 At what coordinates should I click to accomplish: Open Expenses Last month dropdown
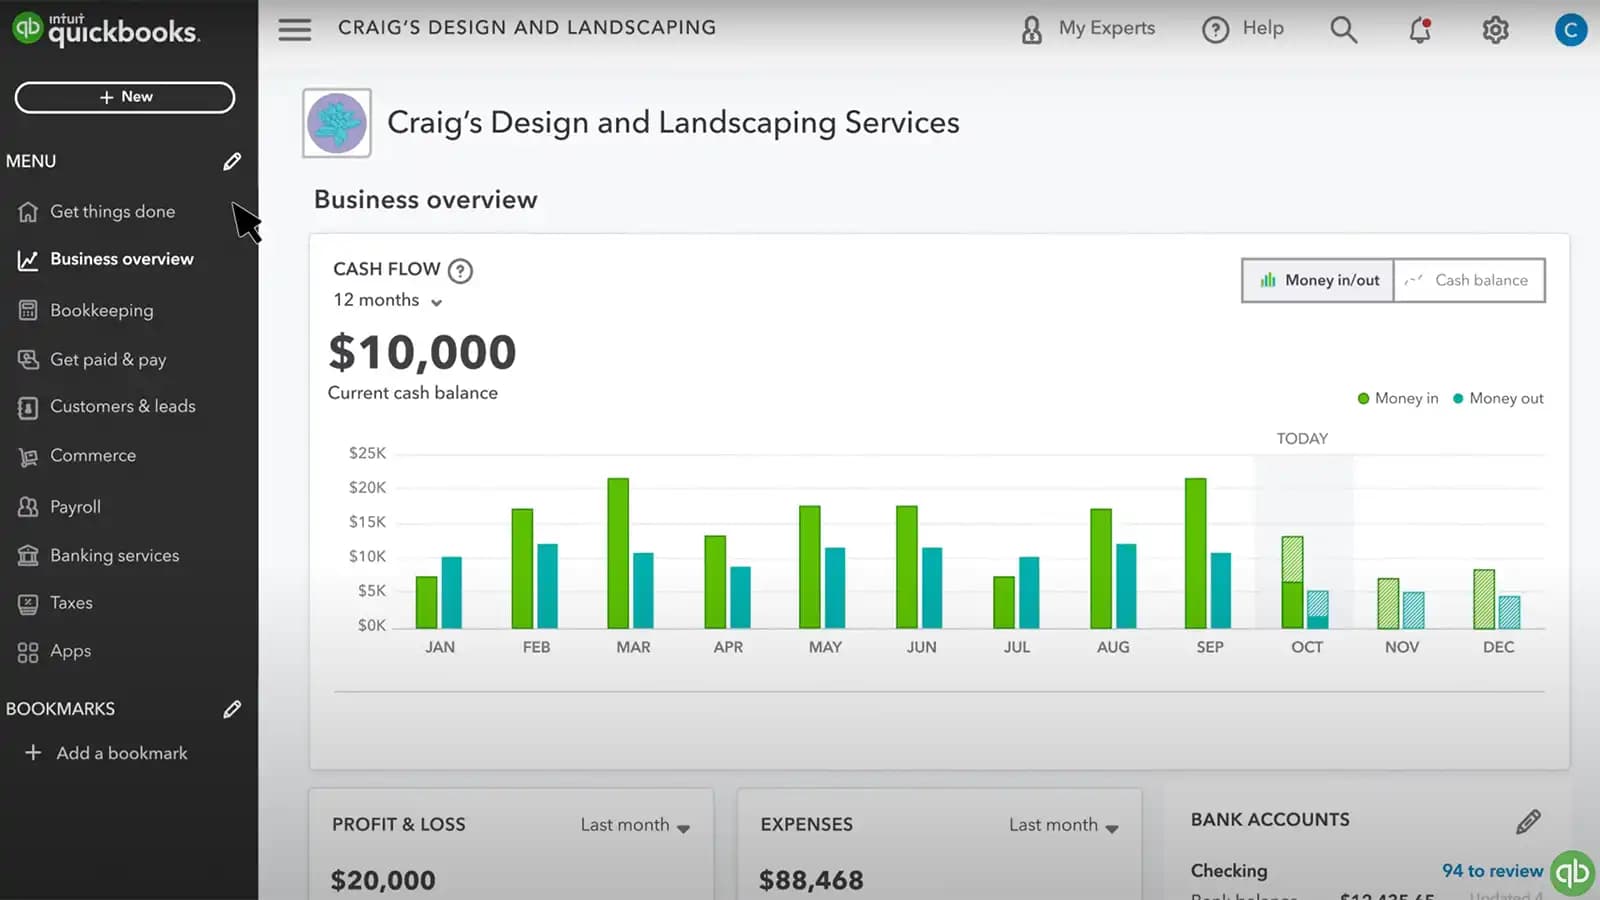coord(1063,825)
